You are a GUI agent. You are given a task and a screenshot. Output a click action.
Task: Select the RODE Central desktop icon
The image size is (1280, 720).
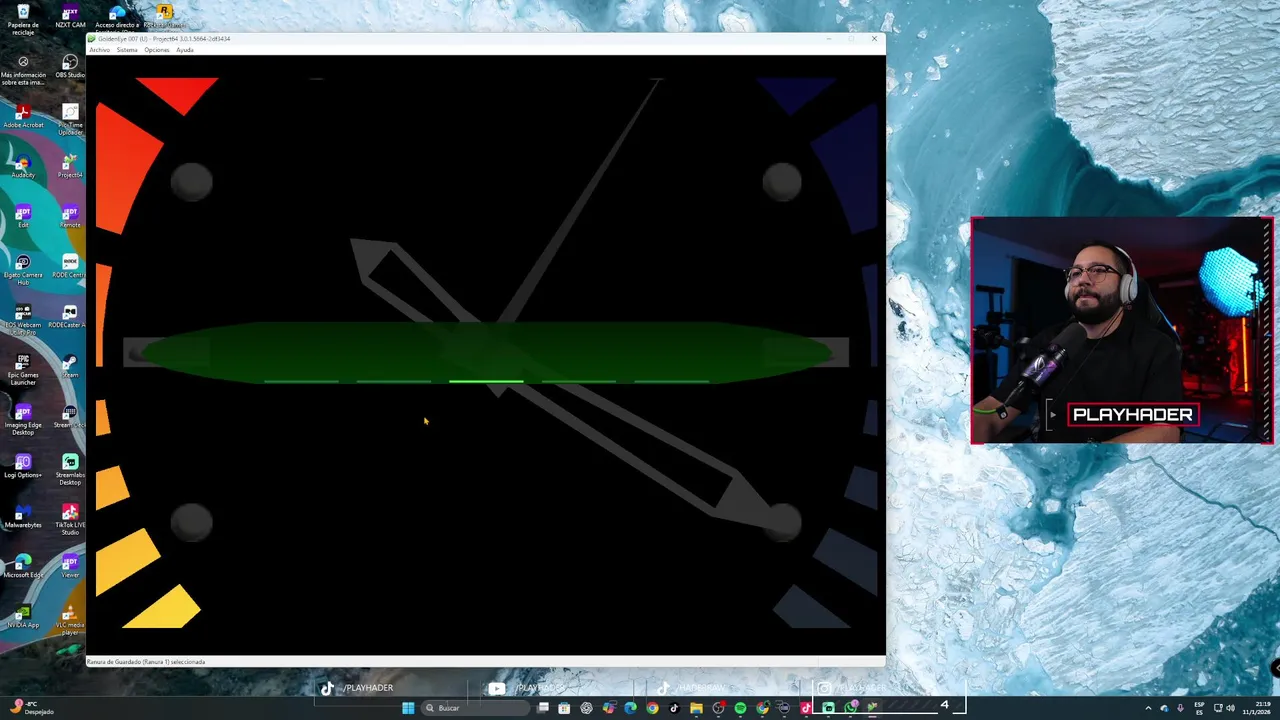pyautogui.click(x=70, y=267)
